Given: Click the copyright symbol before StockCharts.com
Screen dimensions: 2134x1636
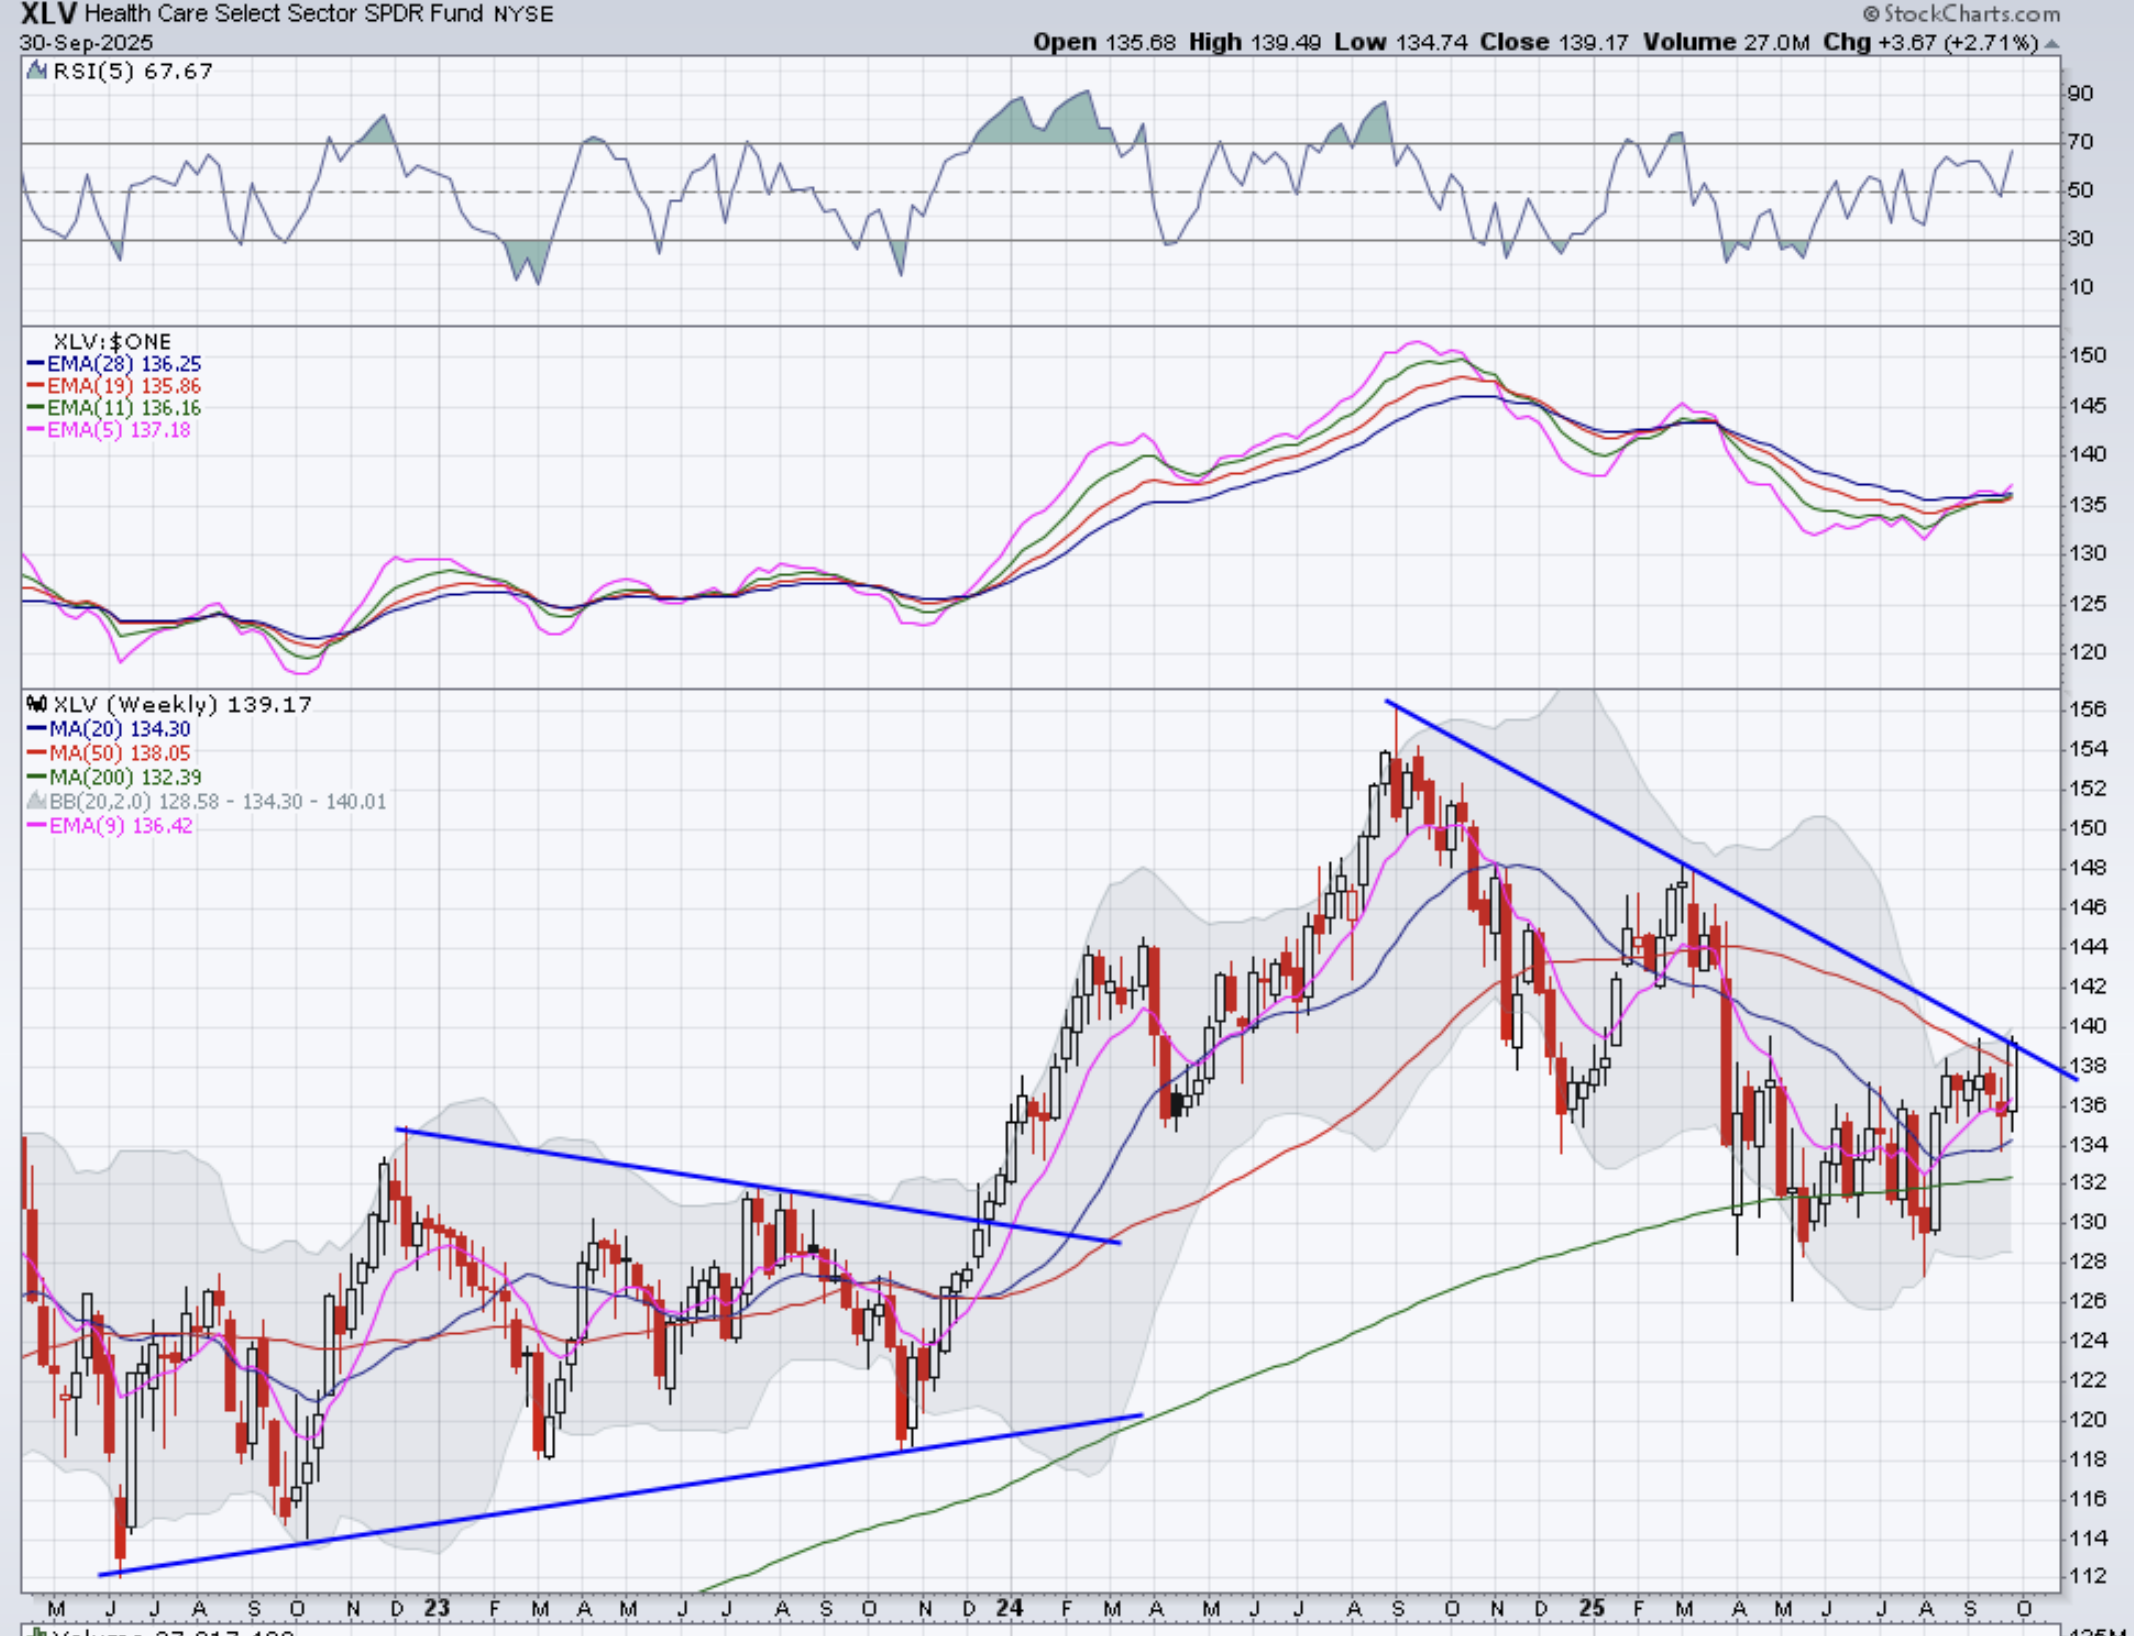Looking at the screenshot, I should pyautogui.click(x=1870, y=14).
